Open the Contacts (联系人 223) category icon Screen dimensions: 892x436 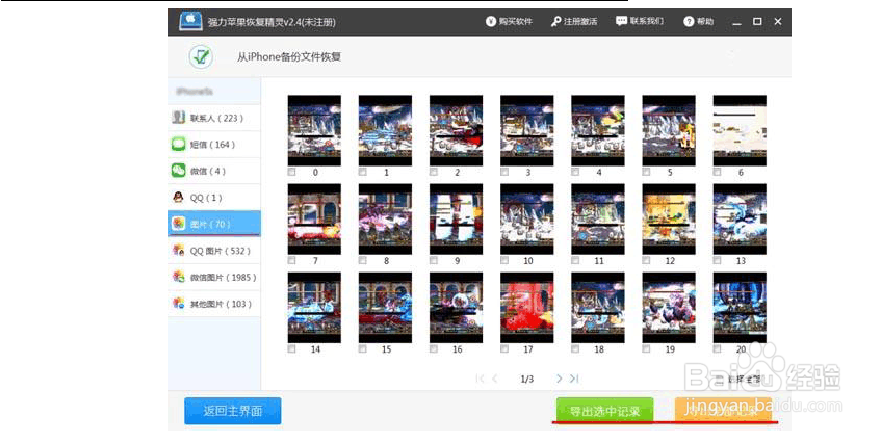pyautogui.click(x=178, y=117)
